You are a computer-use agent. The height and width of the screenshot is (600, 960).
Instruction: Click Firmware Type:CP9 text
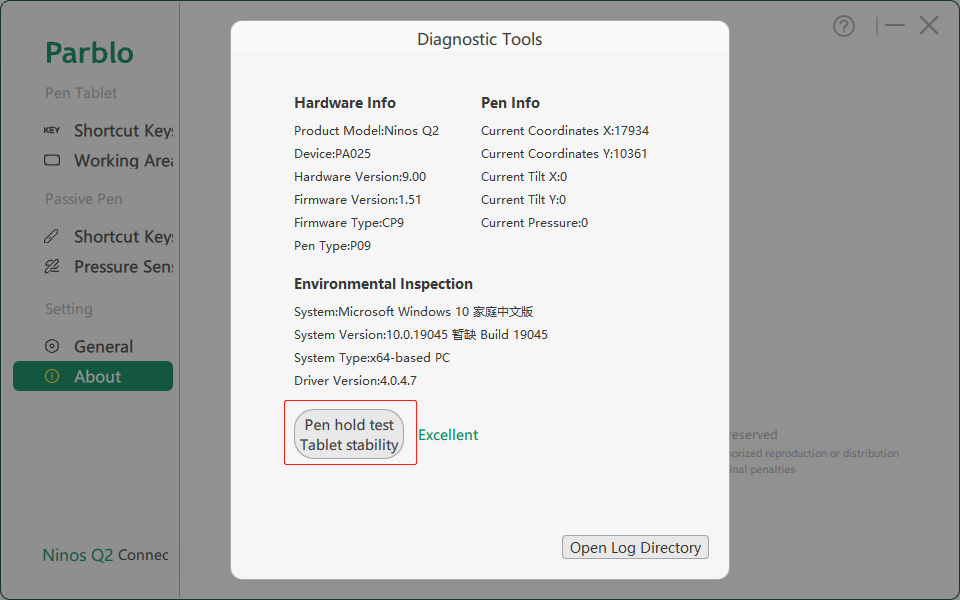[x=349, y=223]
